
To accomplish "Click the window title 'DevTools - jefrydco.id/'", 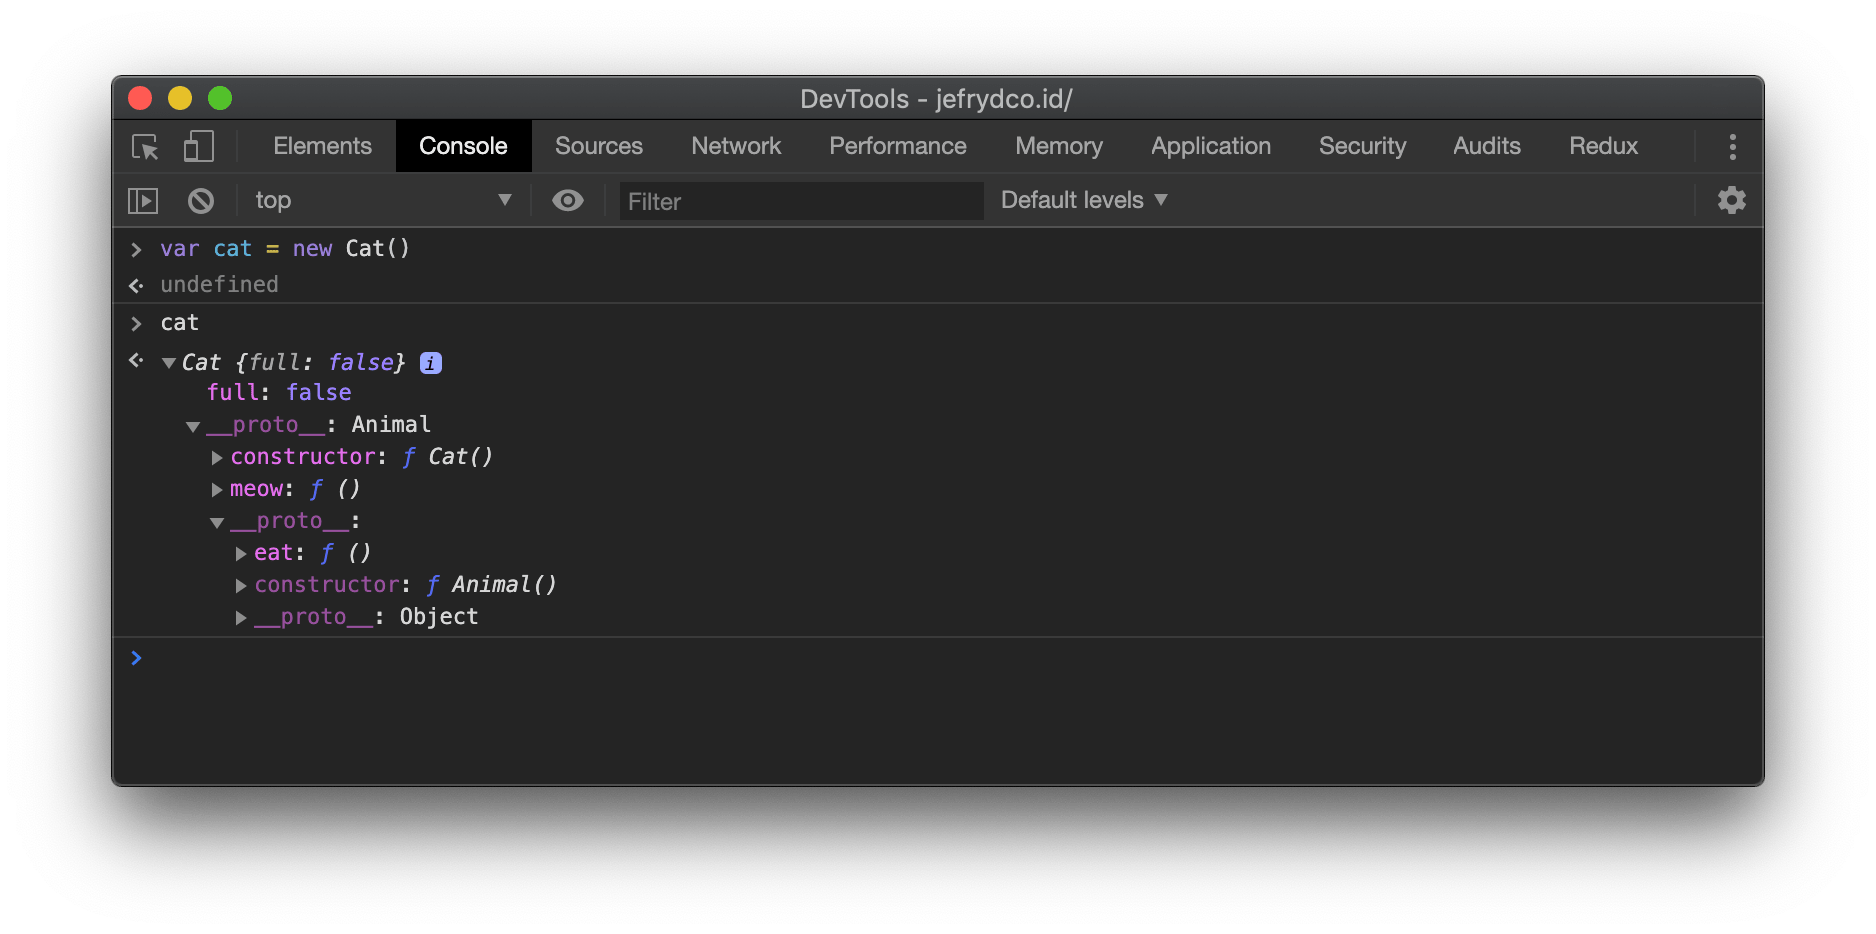I will [936, 99].
